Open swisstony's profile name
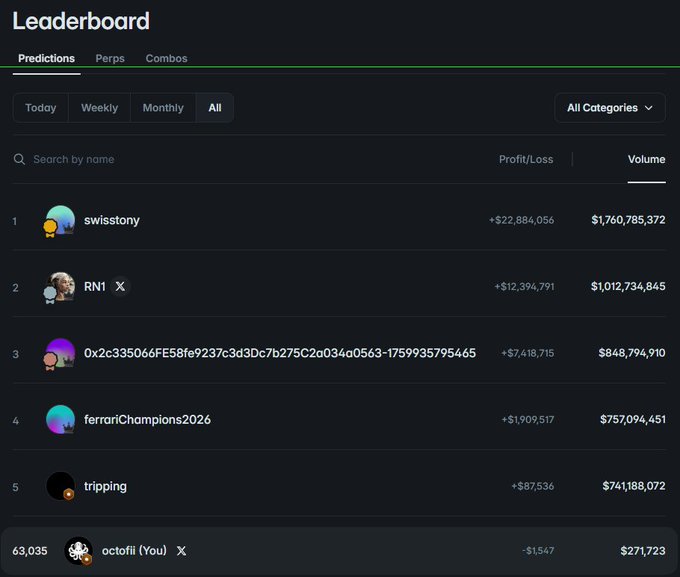 [112, 220]
